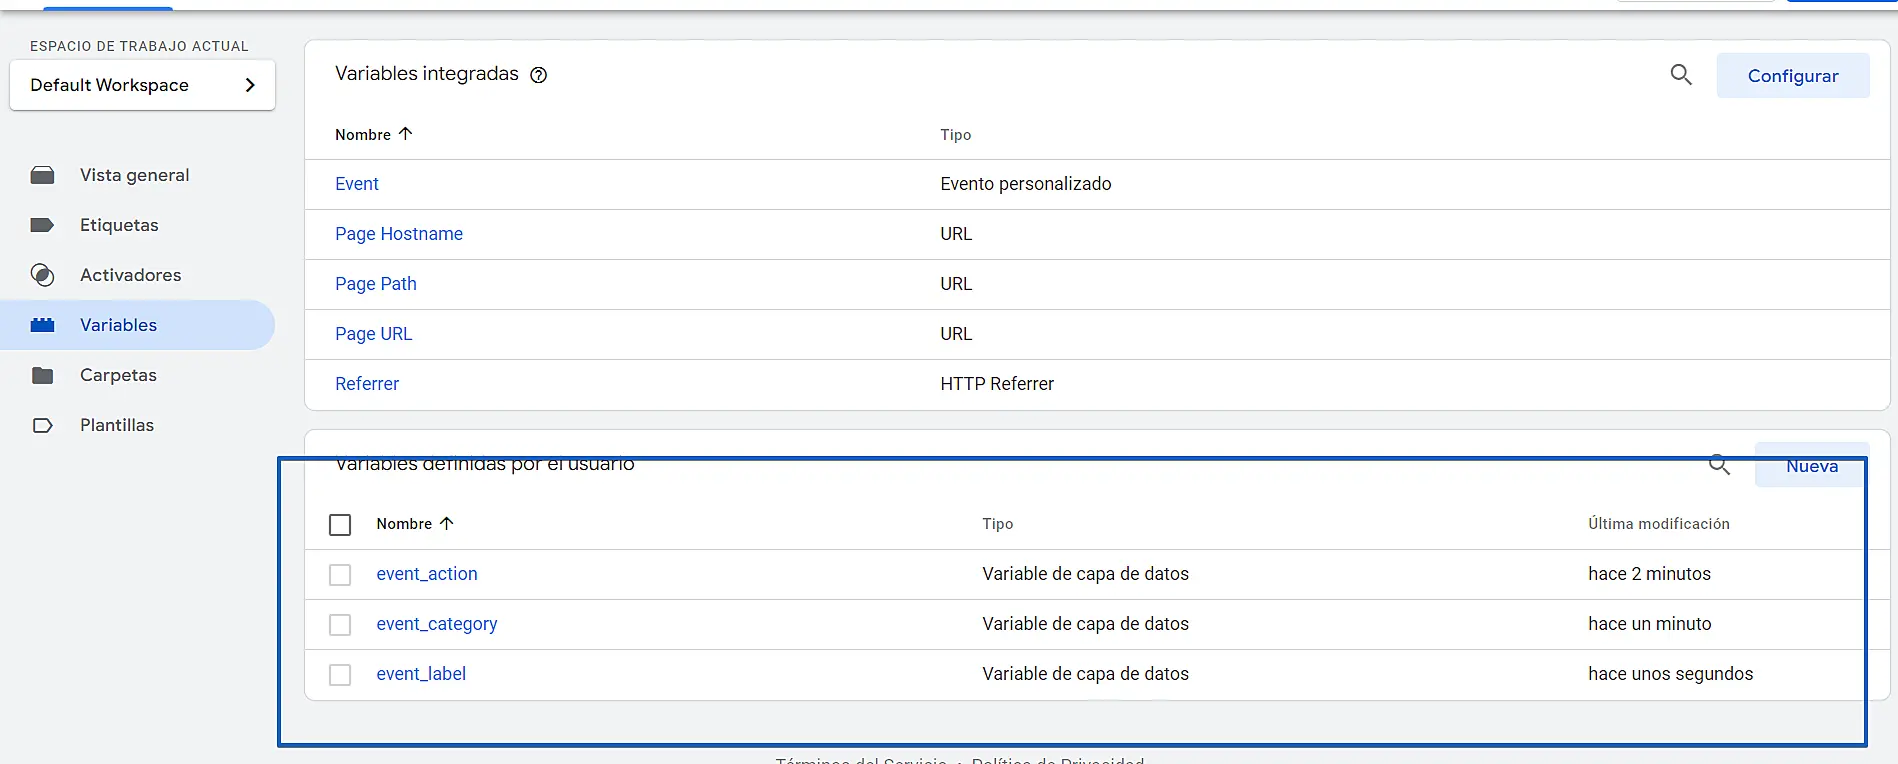Sort user-defined variables by Nombre arrow
Screen dimensions: 1898x764
tap(446, 523)
